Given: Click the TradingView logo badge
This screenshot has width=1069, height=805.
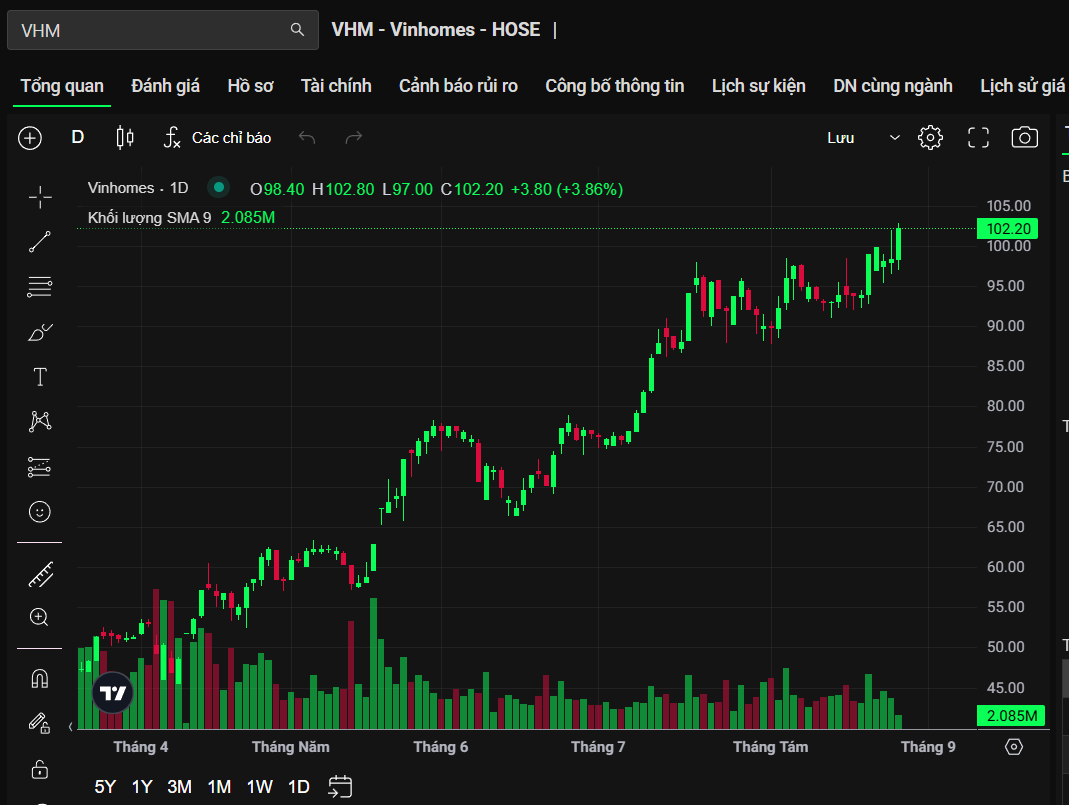Looking at the screenshot, I should tap(113, 693).
